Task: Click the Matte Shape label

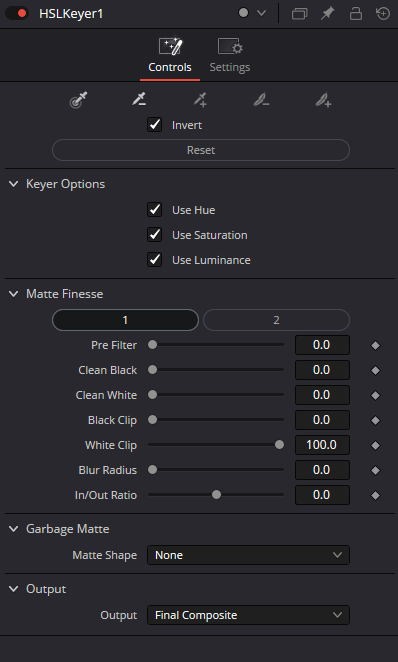Action: pyautogui.click(x=105, y=555)
